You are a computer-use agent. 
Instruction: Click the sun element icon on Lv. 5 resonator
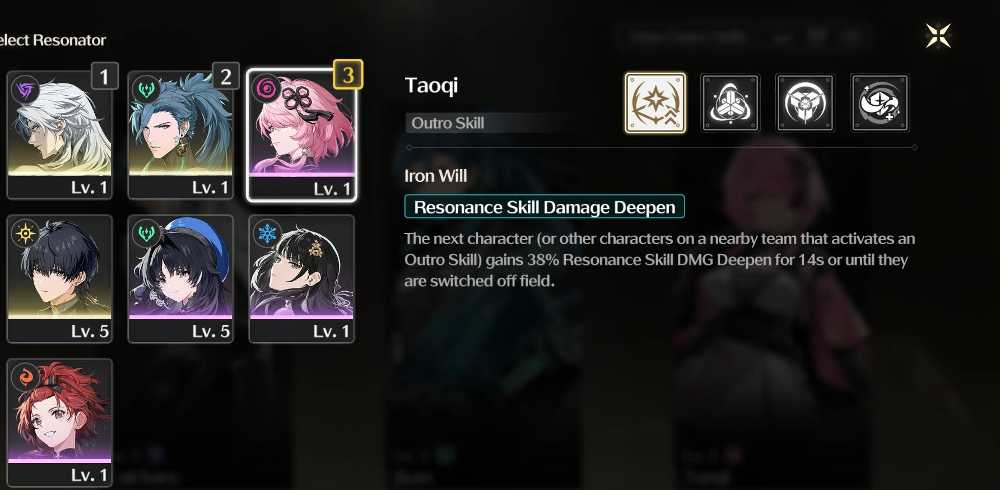[x=26, y=234]
